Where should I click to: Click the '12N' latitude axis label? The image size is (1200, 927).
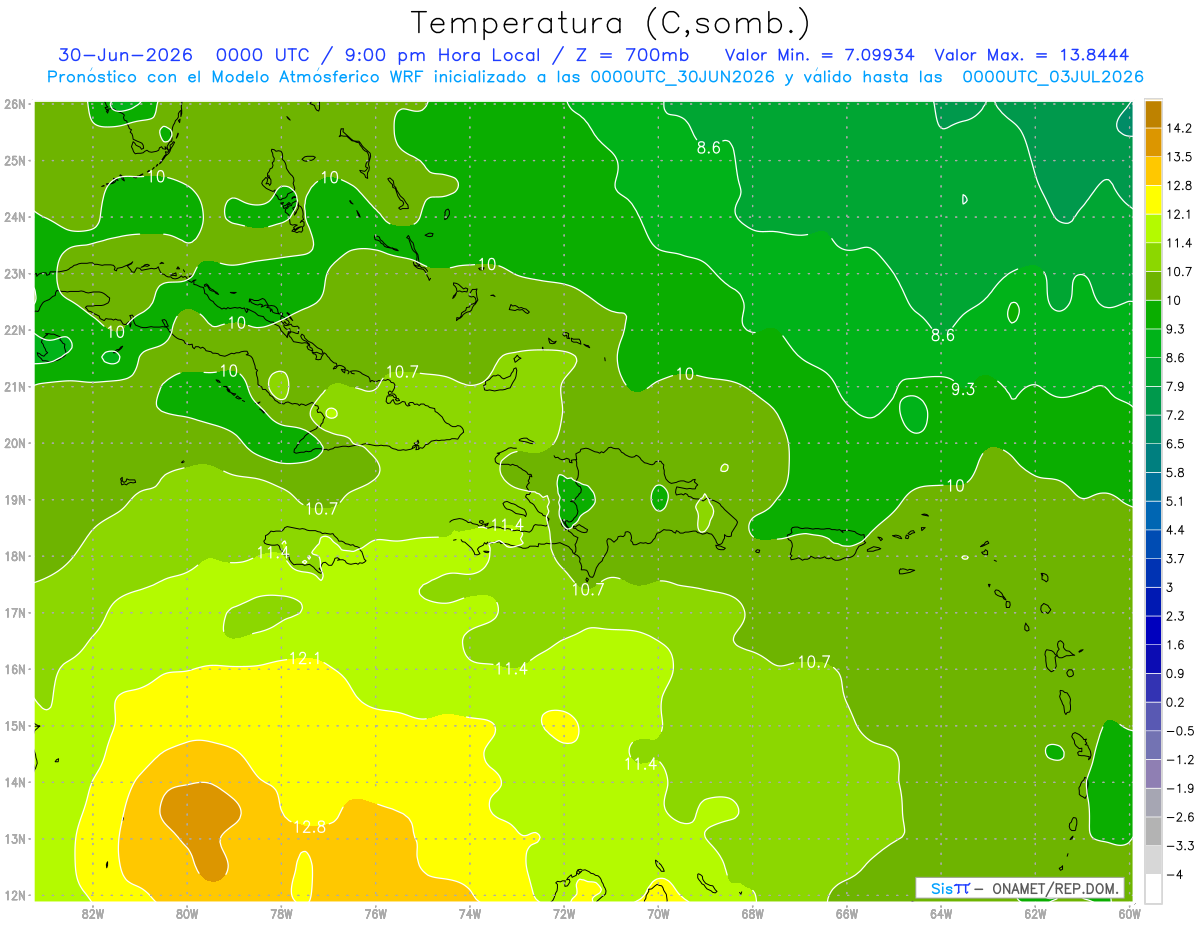14,895
